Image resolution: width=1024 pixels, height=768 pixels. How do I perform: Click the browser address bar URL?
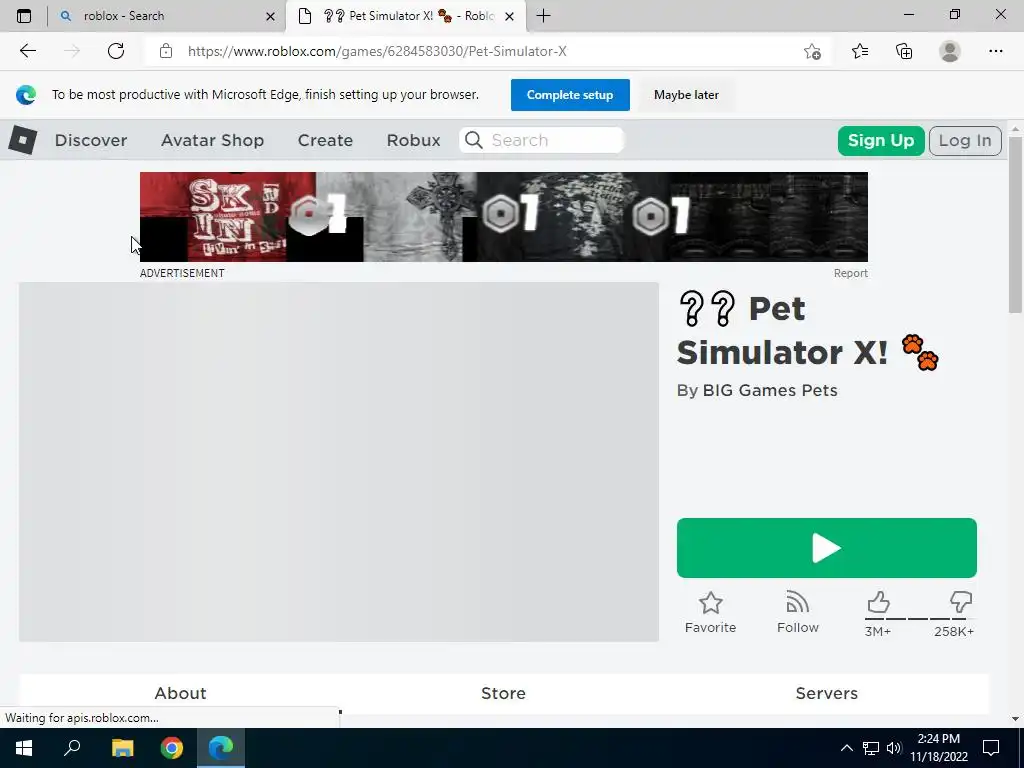click(377, 51)
